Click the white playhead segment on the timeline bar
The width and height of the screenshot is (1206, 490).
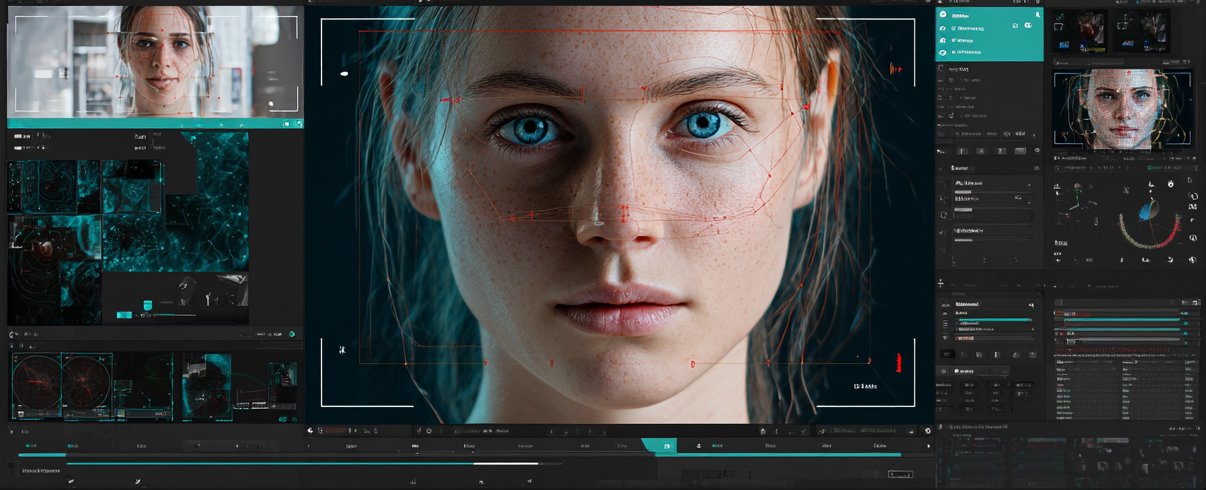[x=505, y=463]
